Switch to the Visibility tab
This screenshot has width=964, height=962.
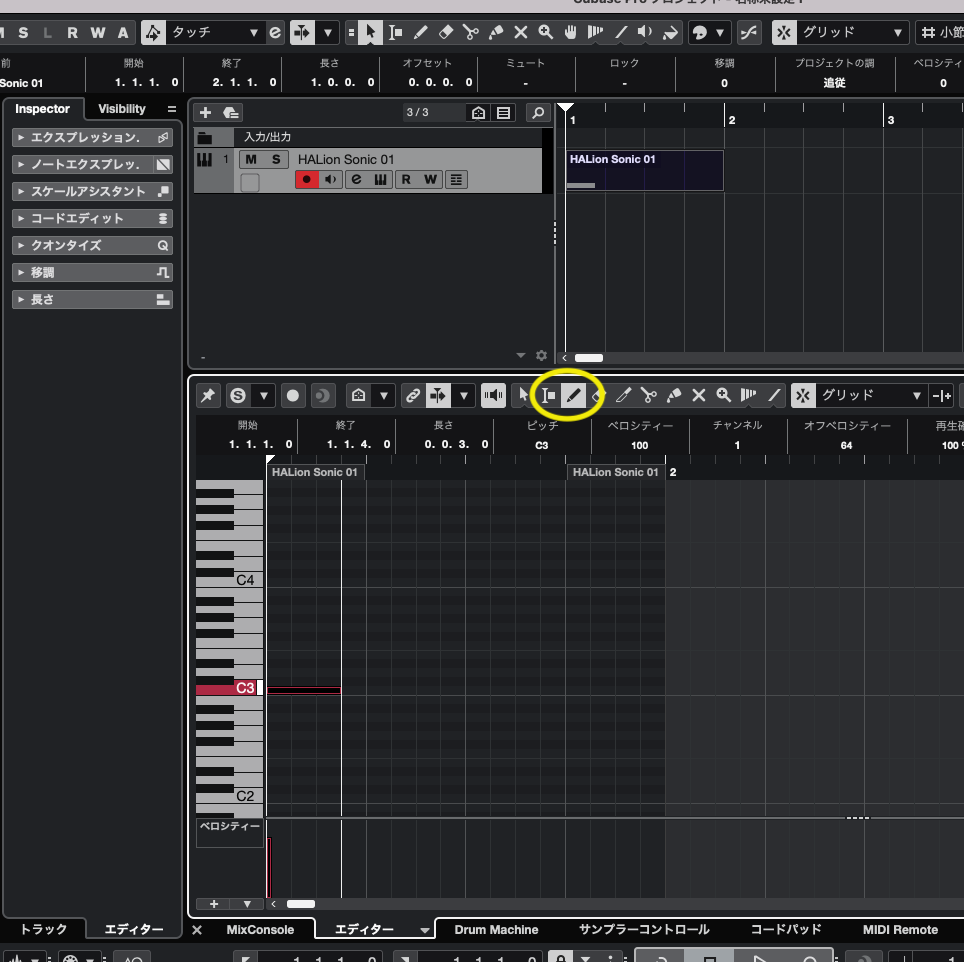[x=122, y=109]
